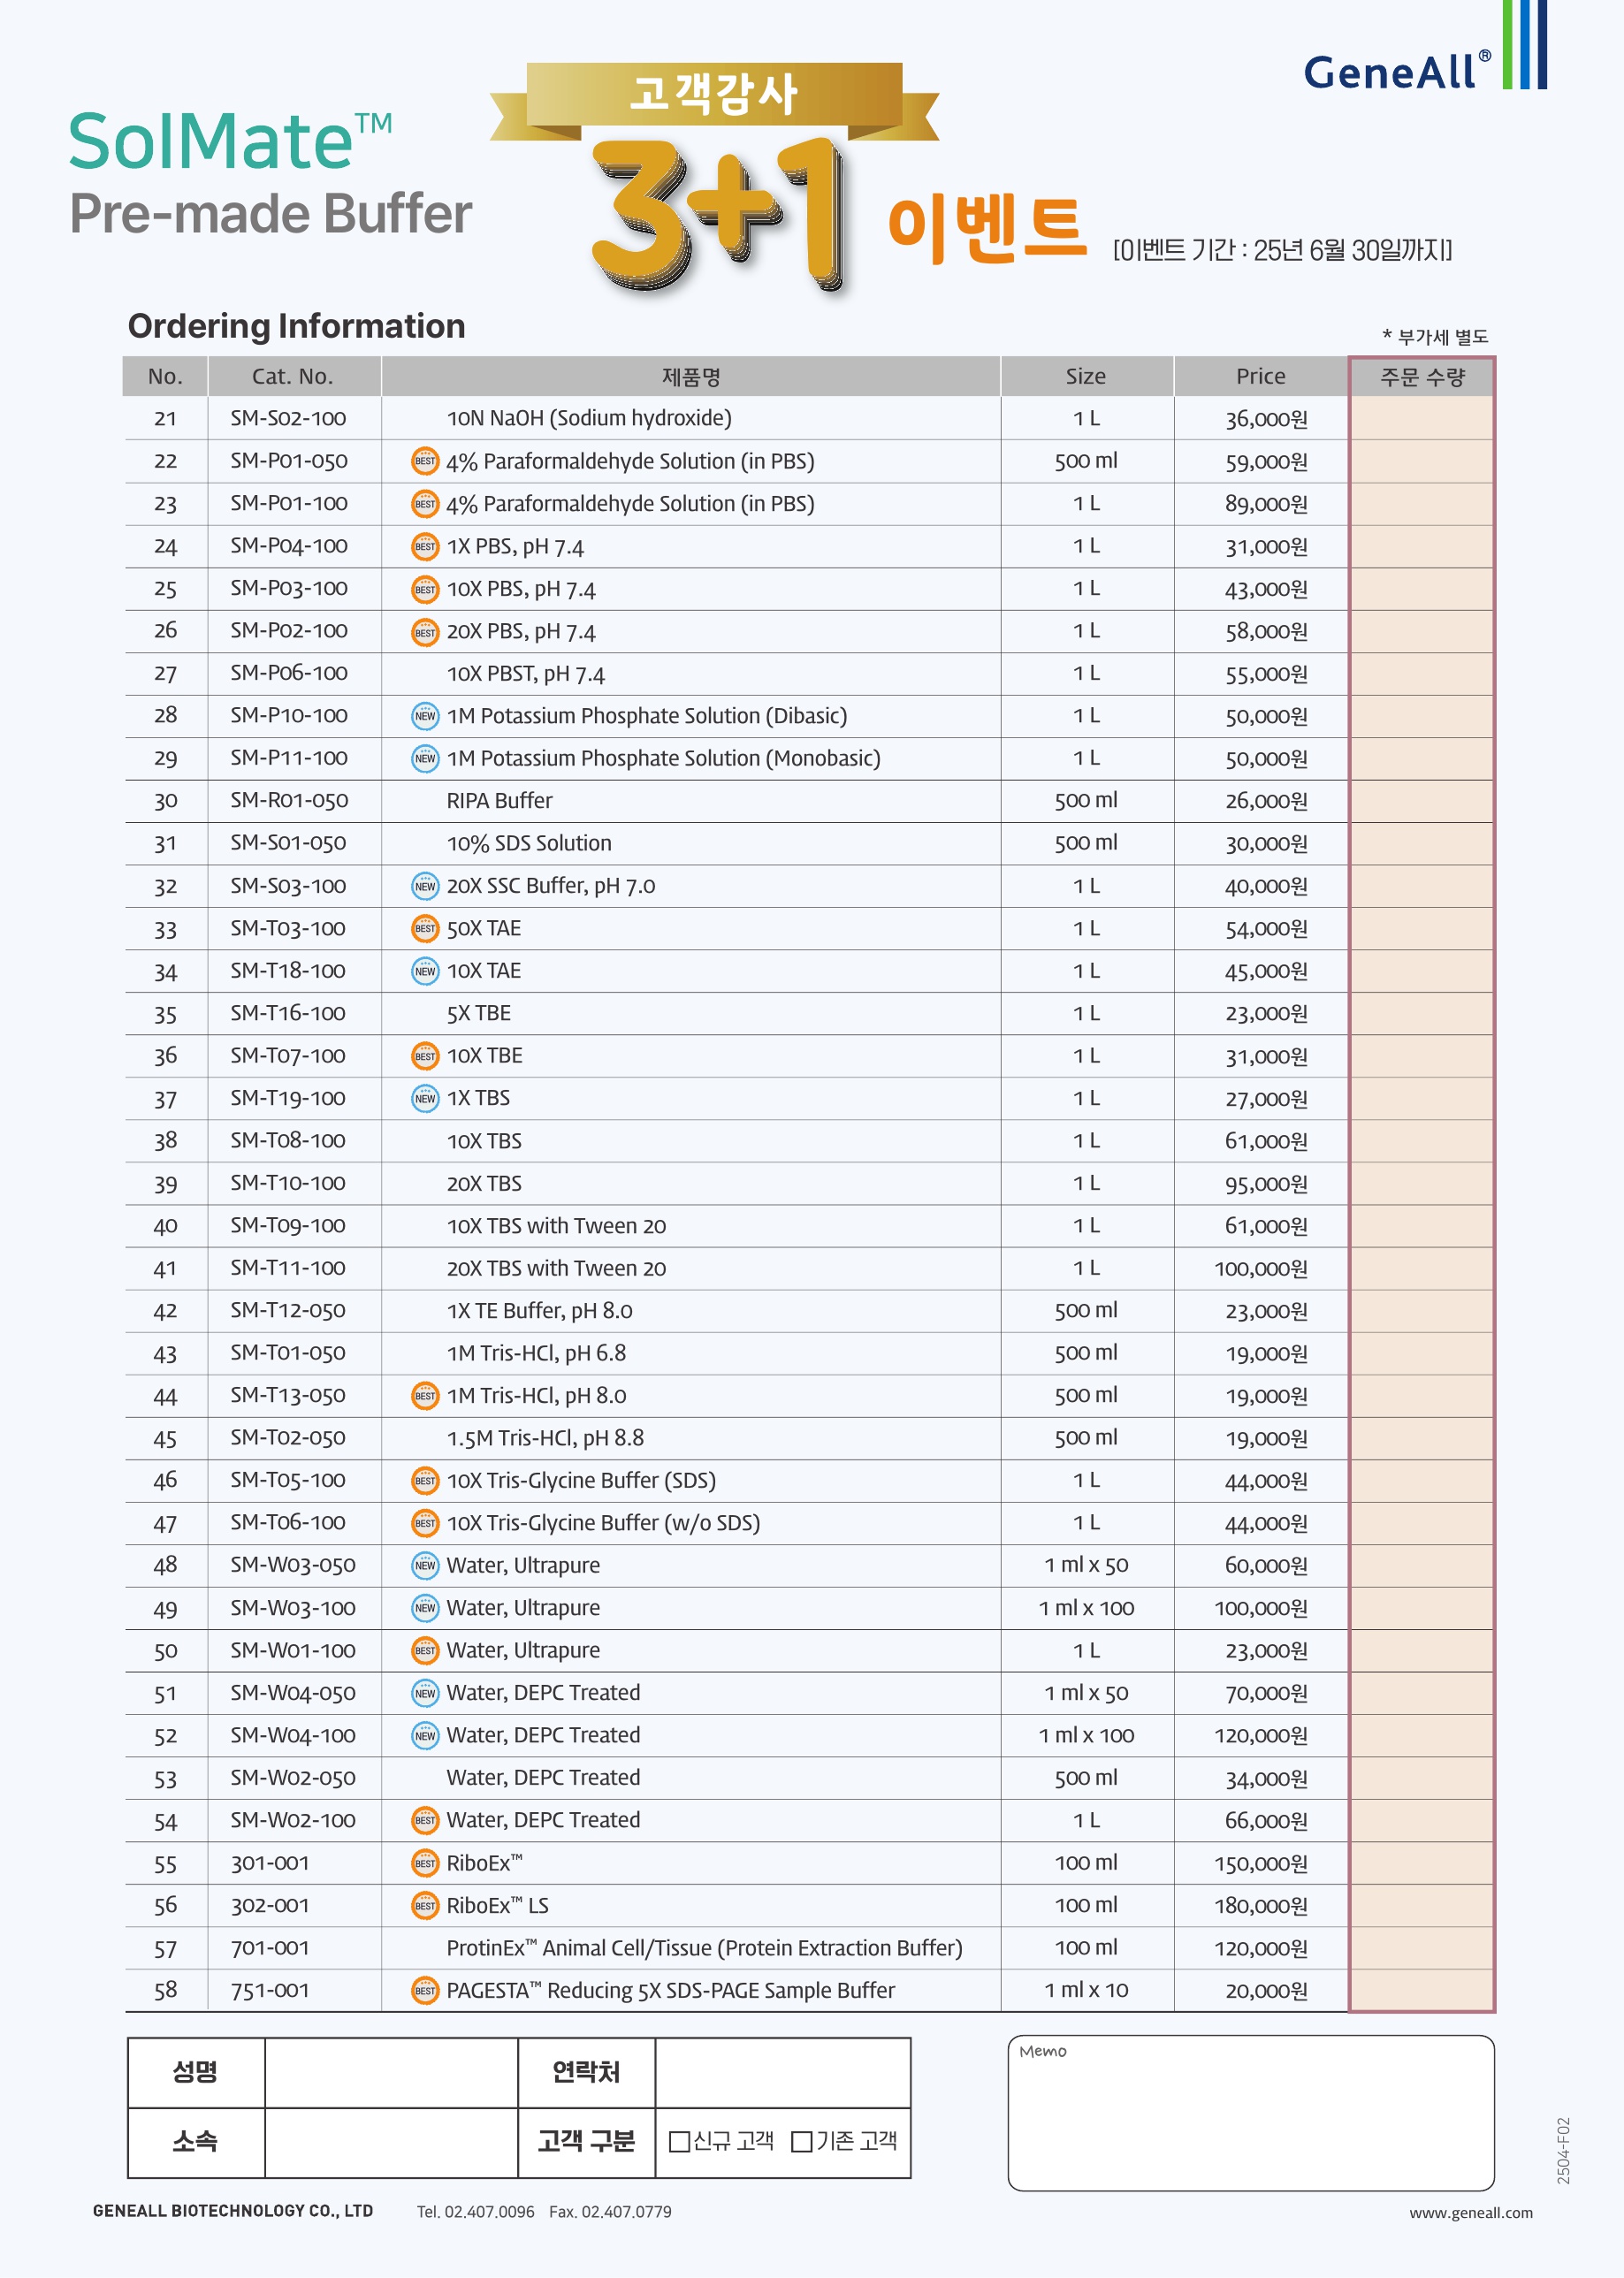Click the 제품명 column header
This screenshot has height=2278, width=1624.
click(691, 376)
